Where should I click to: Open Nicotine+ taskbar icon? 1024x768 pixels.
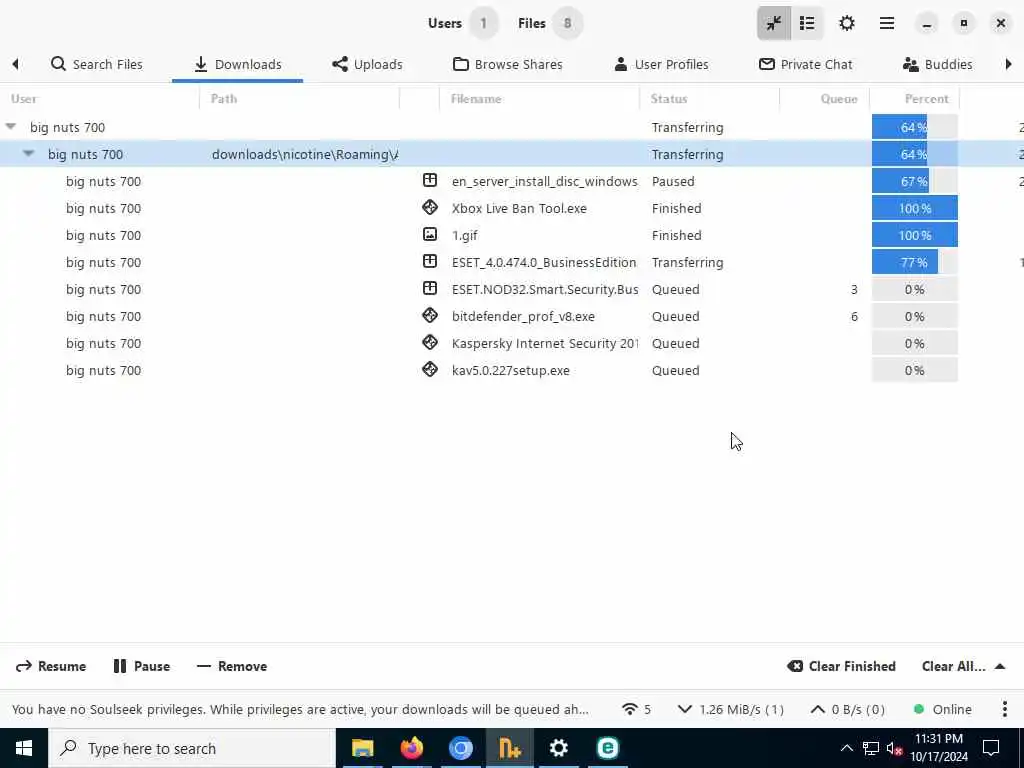(509, 748)
